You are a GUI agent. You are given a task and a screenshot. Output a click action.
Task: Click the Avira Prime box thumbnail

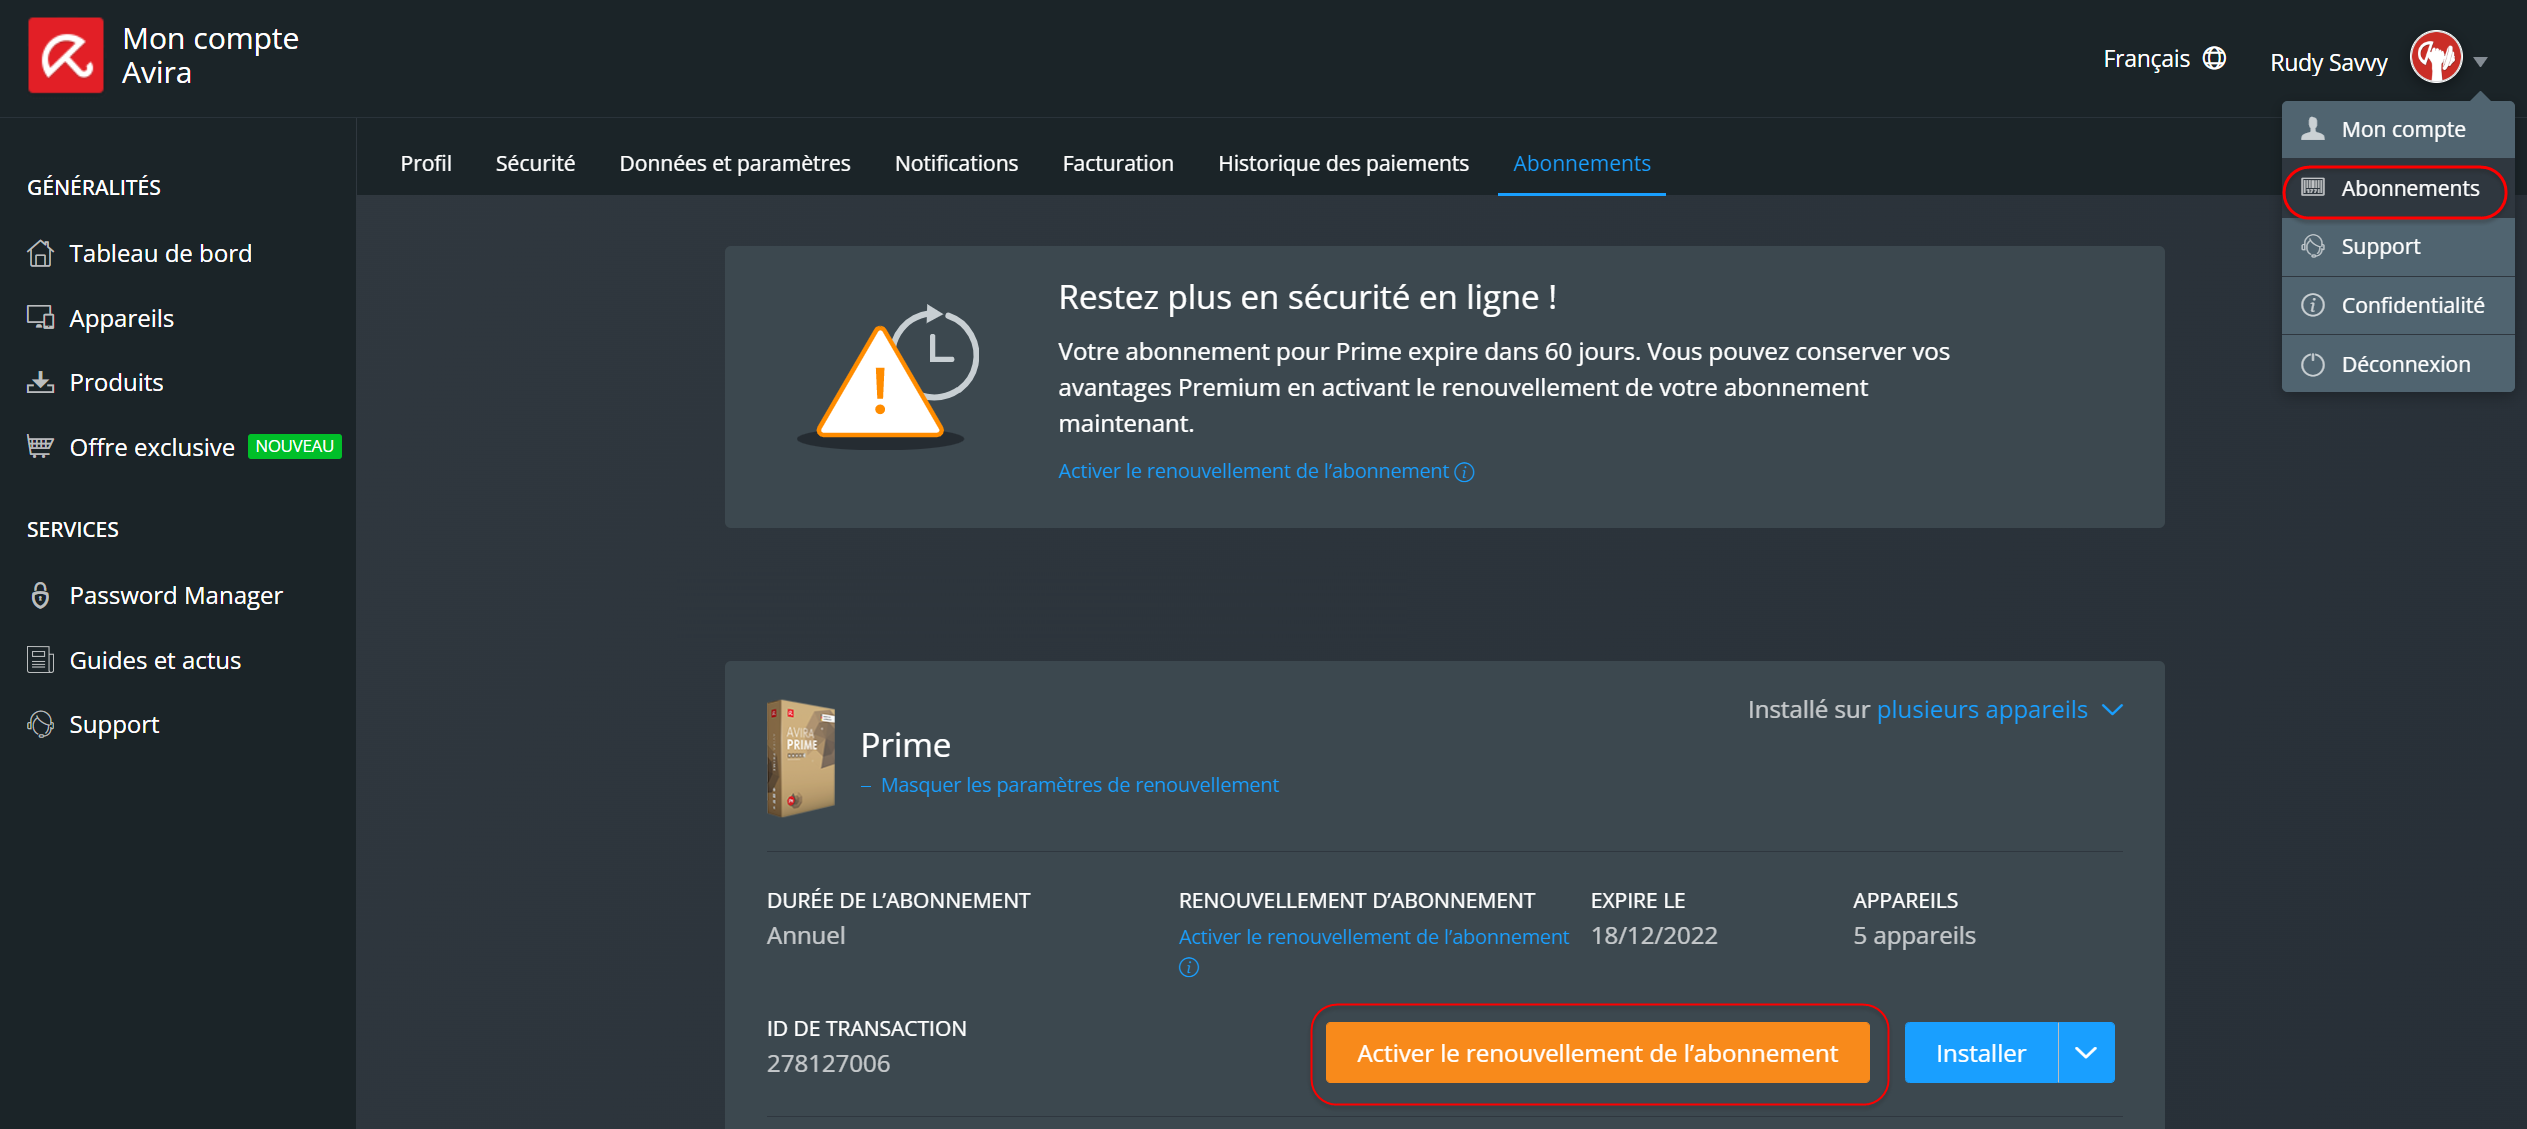pyautogui.click(x=801, y=758)
